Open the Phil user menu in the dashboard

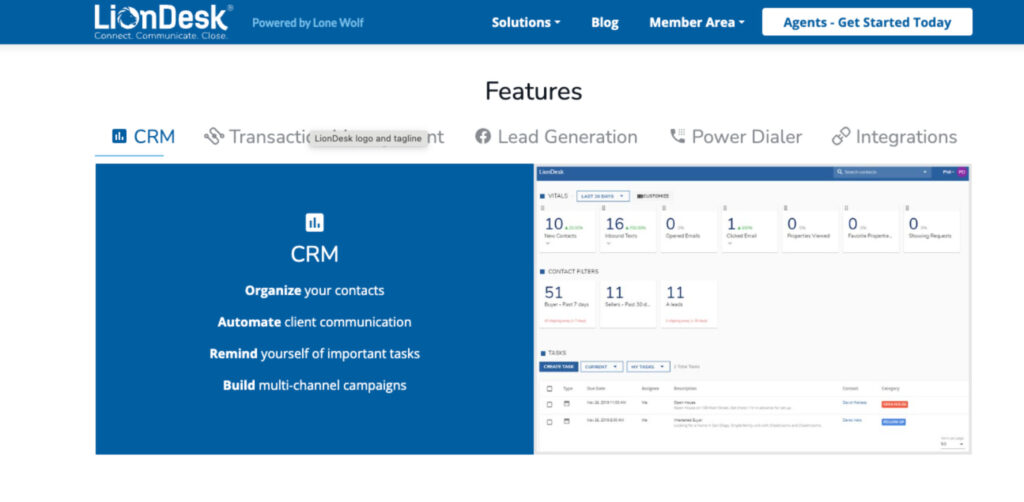pyautogui.click(x=948, y=172)
